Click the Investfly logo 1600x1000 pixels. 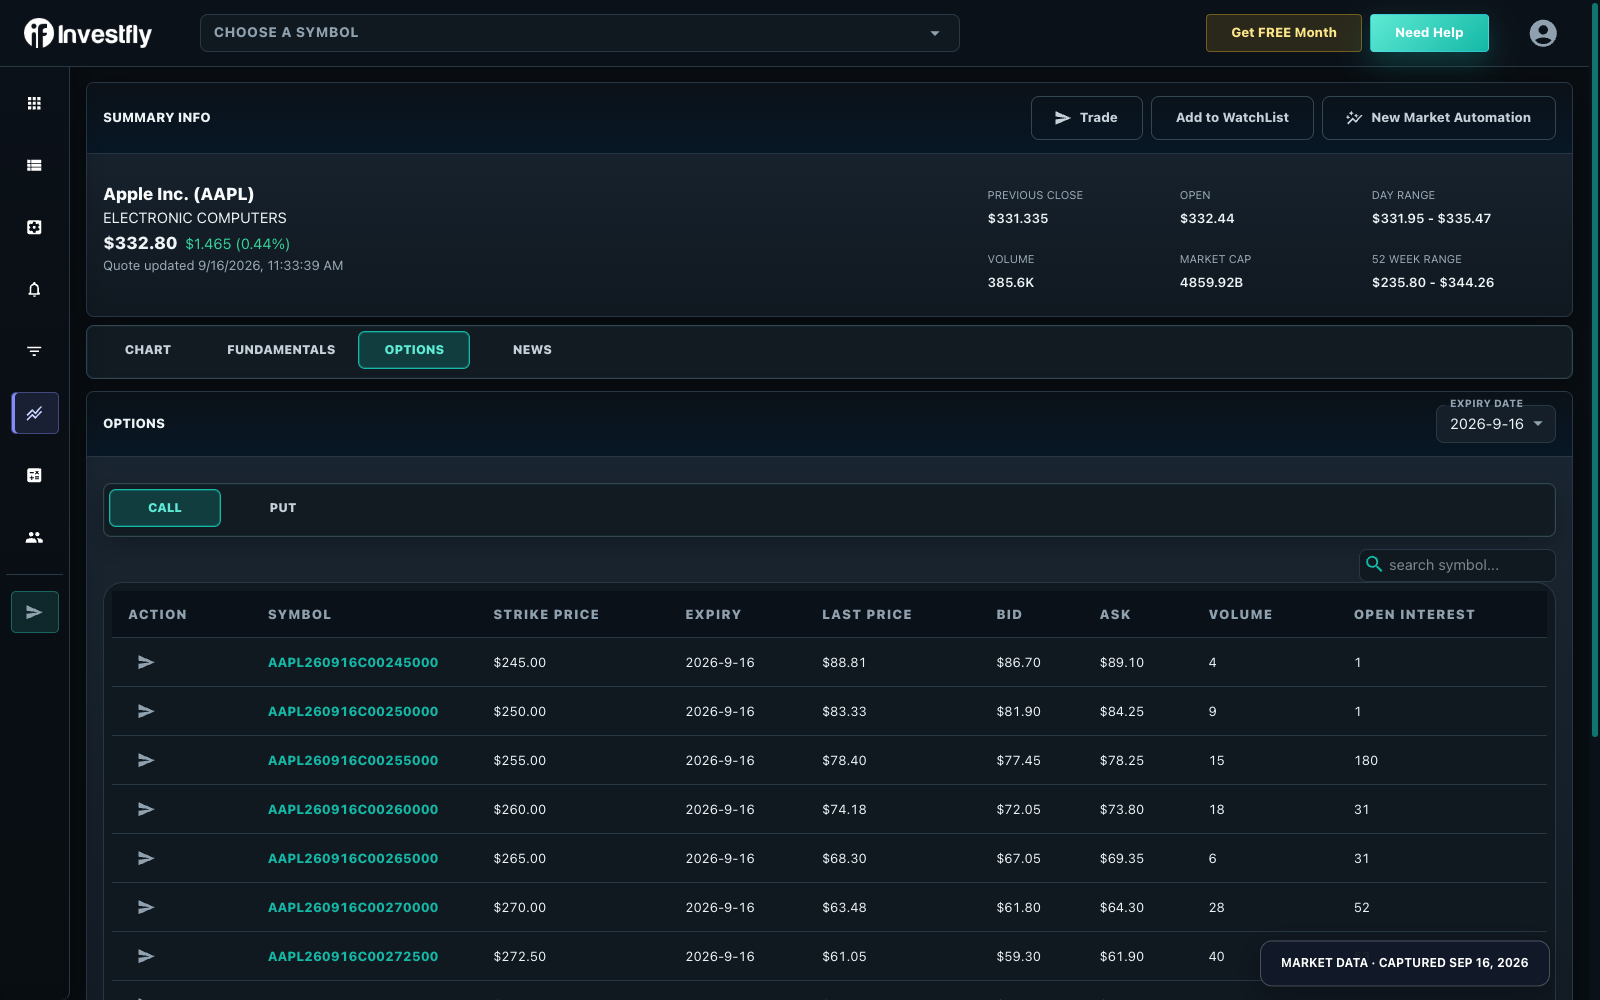pyautogui.click(x=88, y=34)
